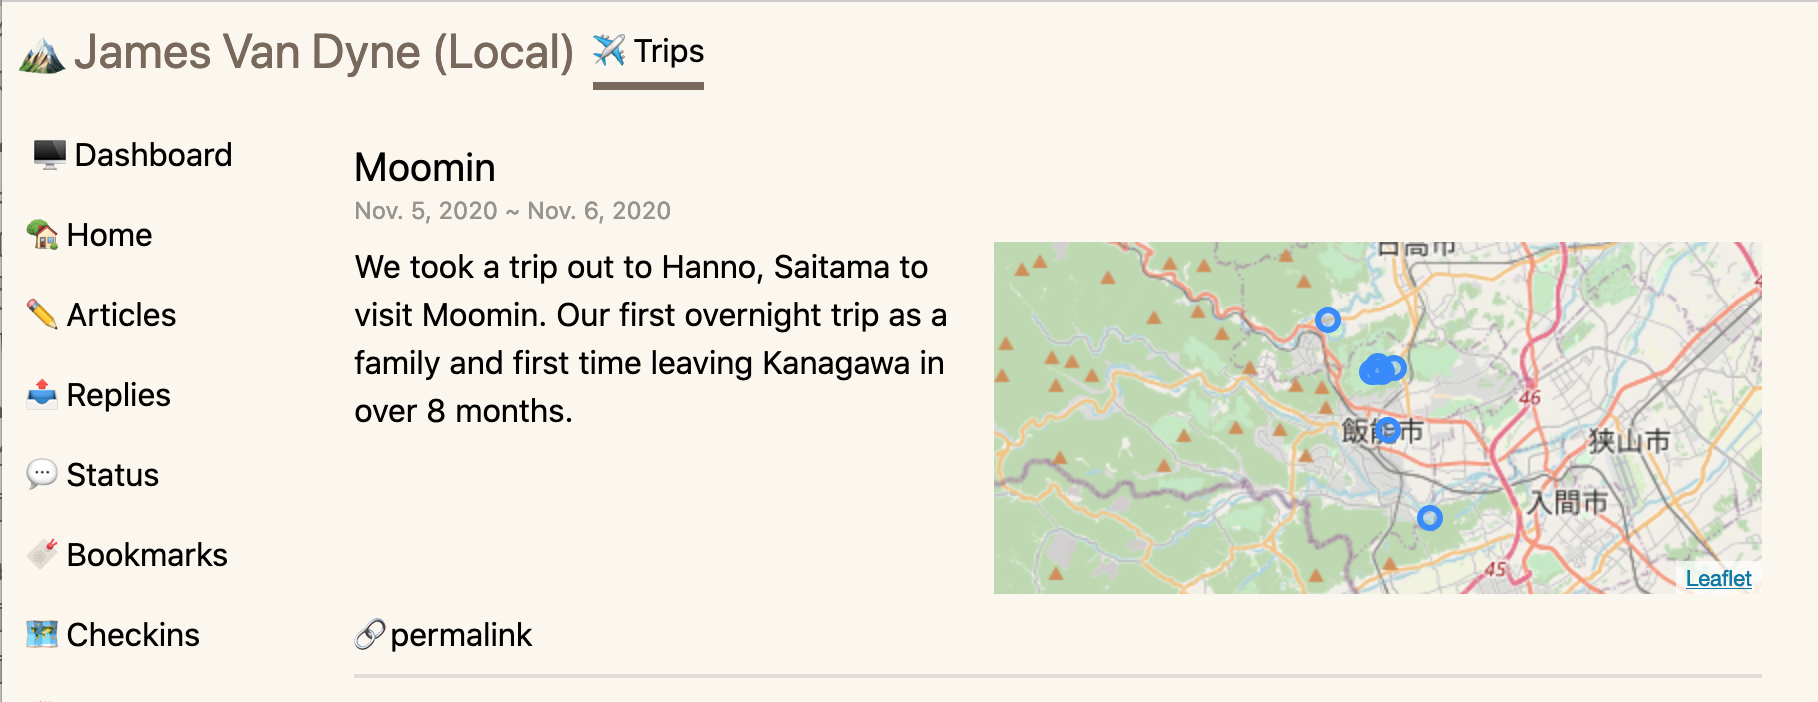Click the Status speech bubble icon
The height and width of the screenshot is (702, 1818).
point(42,474)
